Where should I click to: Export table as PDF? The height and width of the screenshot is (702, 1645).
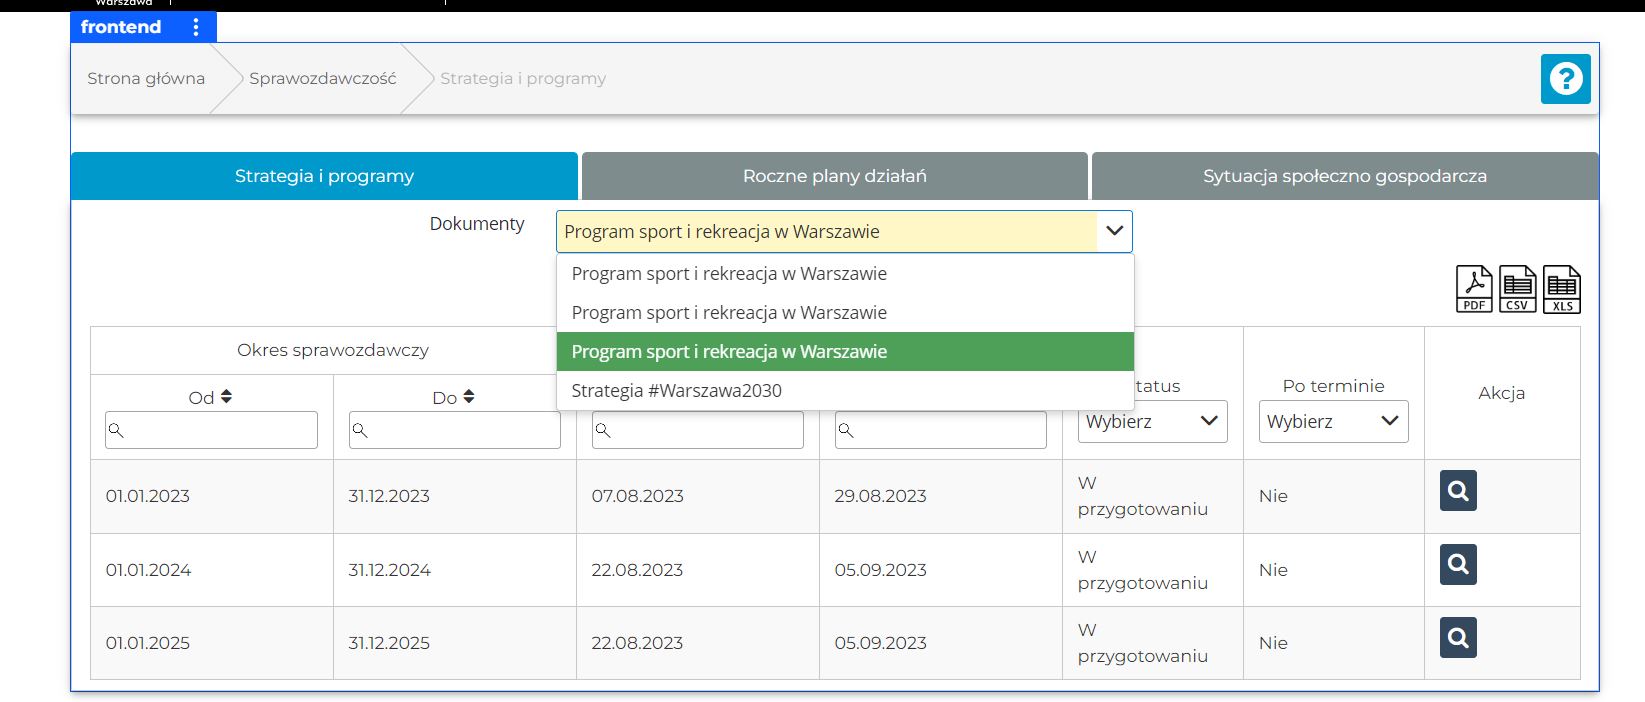1473,290
